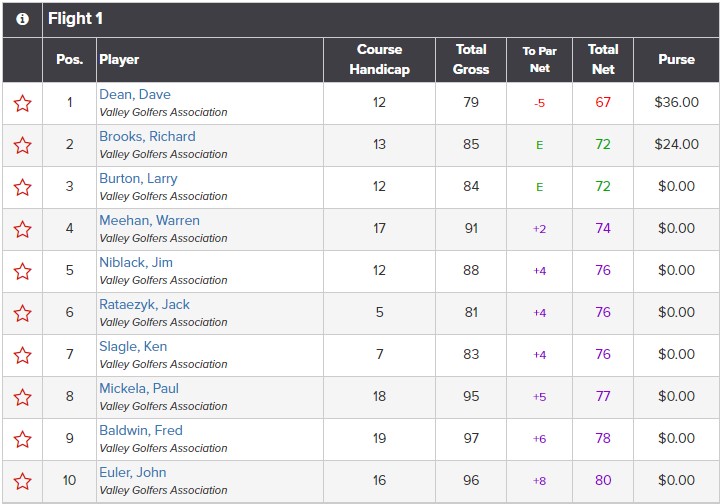Click Euler, John's total net 80
721x504 pixels.
tap(603, 480)
